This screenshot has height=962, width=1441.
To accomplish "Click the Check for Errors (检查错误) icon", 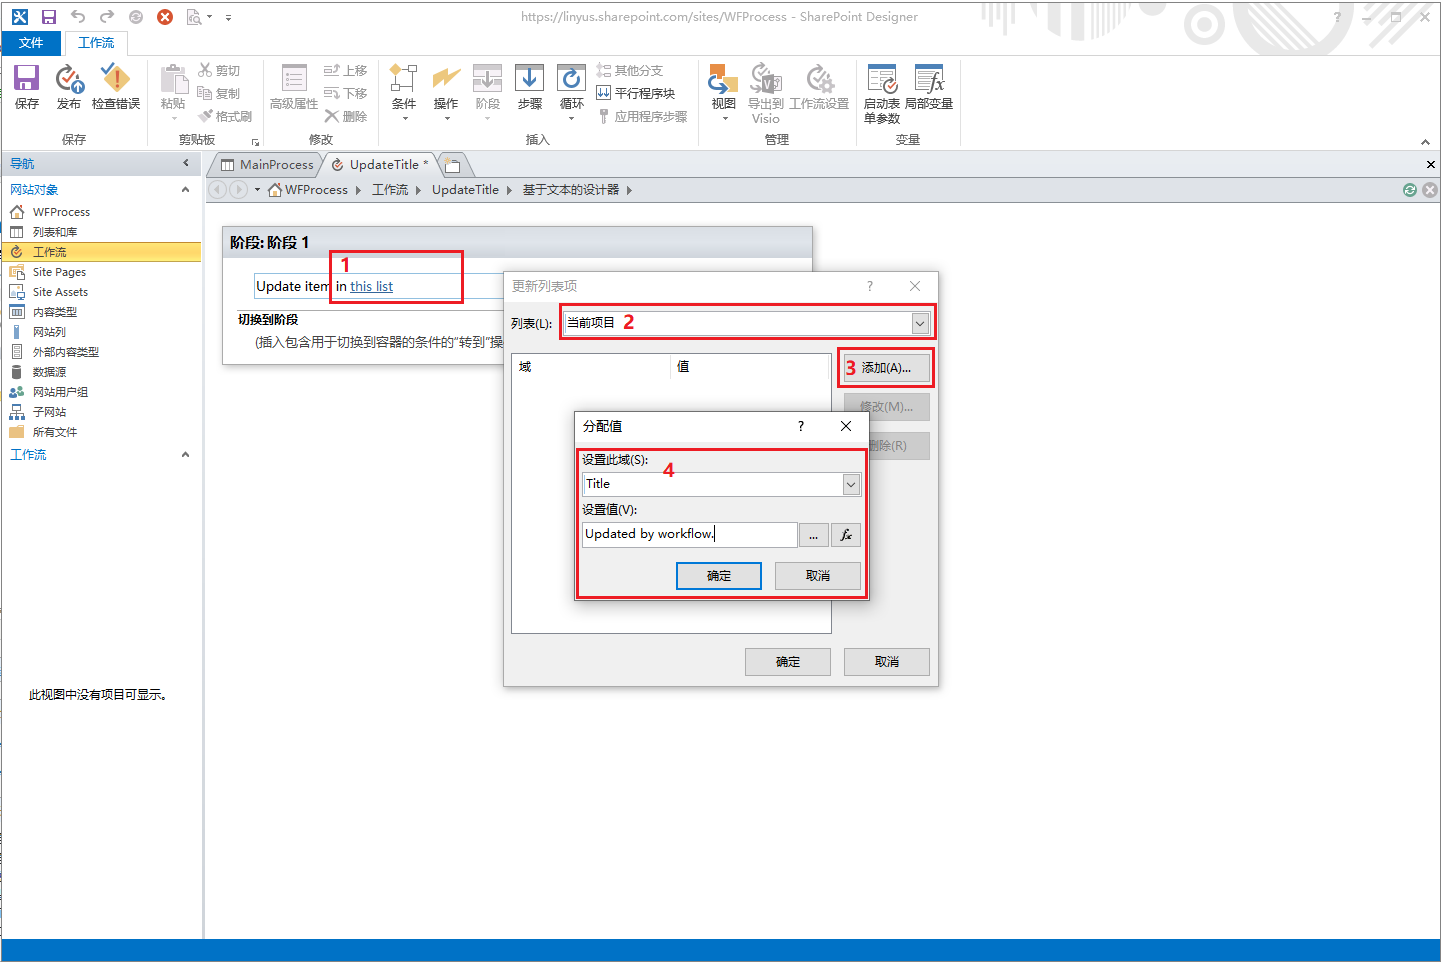I will coord(116,87).
